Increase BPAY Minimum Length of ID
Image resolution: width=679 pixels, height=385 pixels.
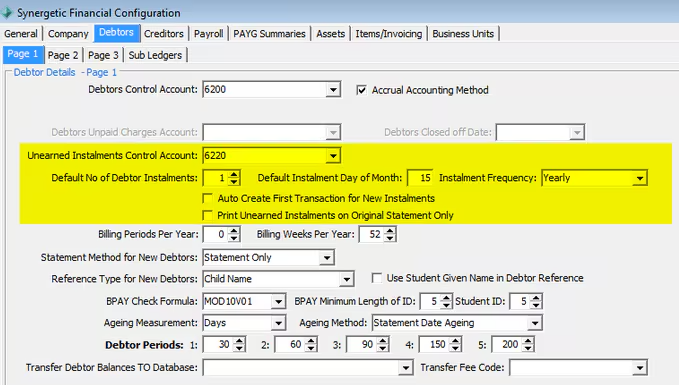click(x=446, y=298)
